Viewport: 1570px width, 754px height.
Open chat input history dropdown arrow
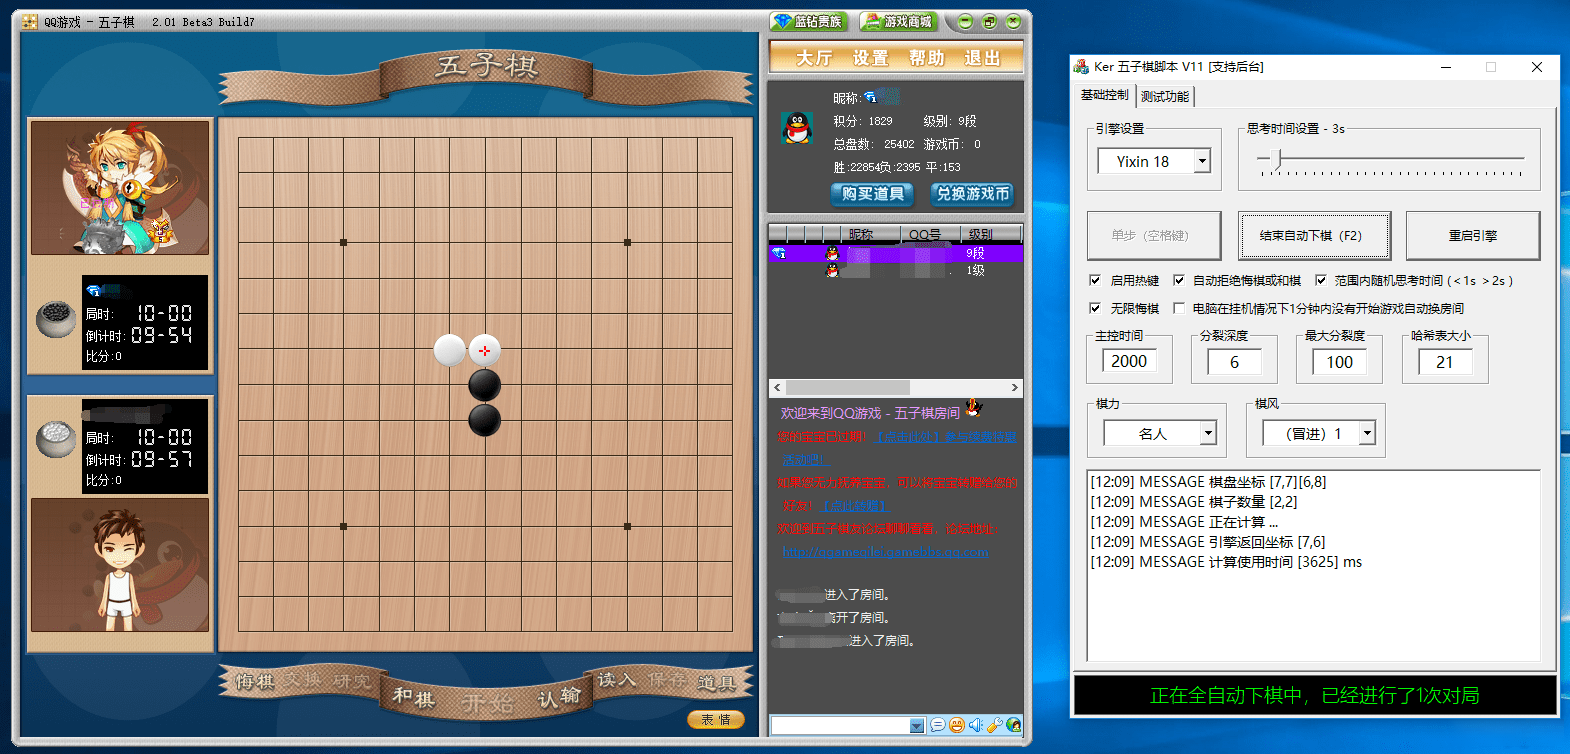(917, 726)
